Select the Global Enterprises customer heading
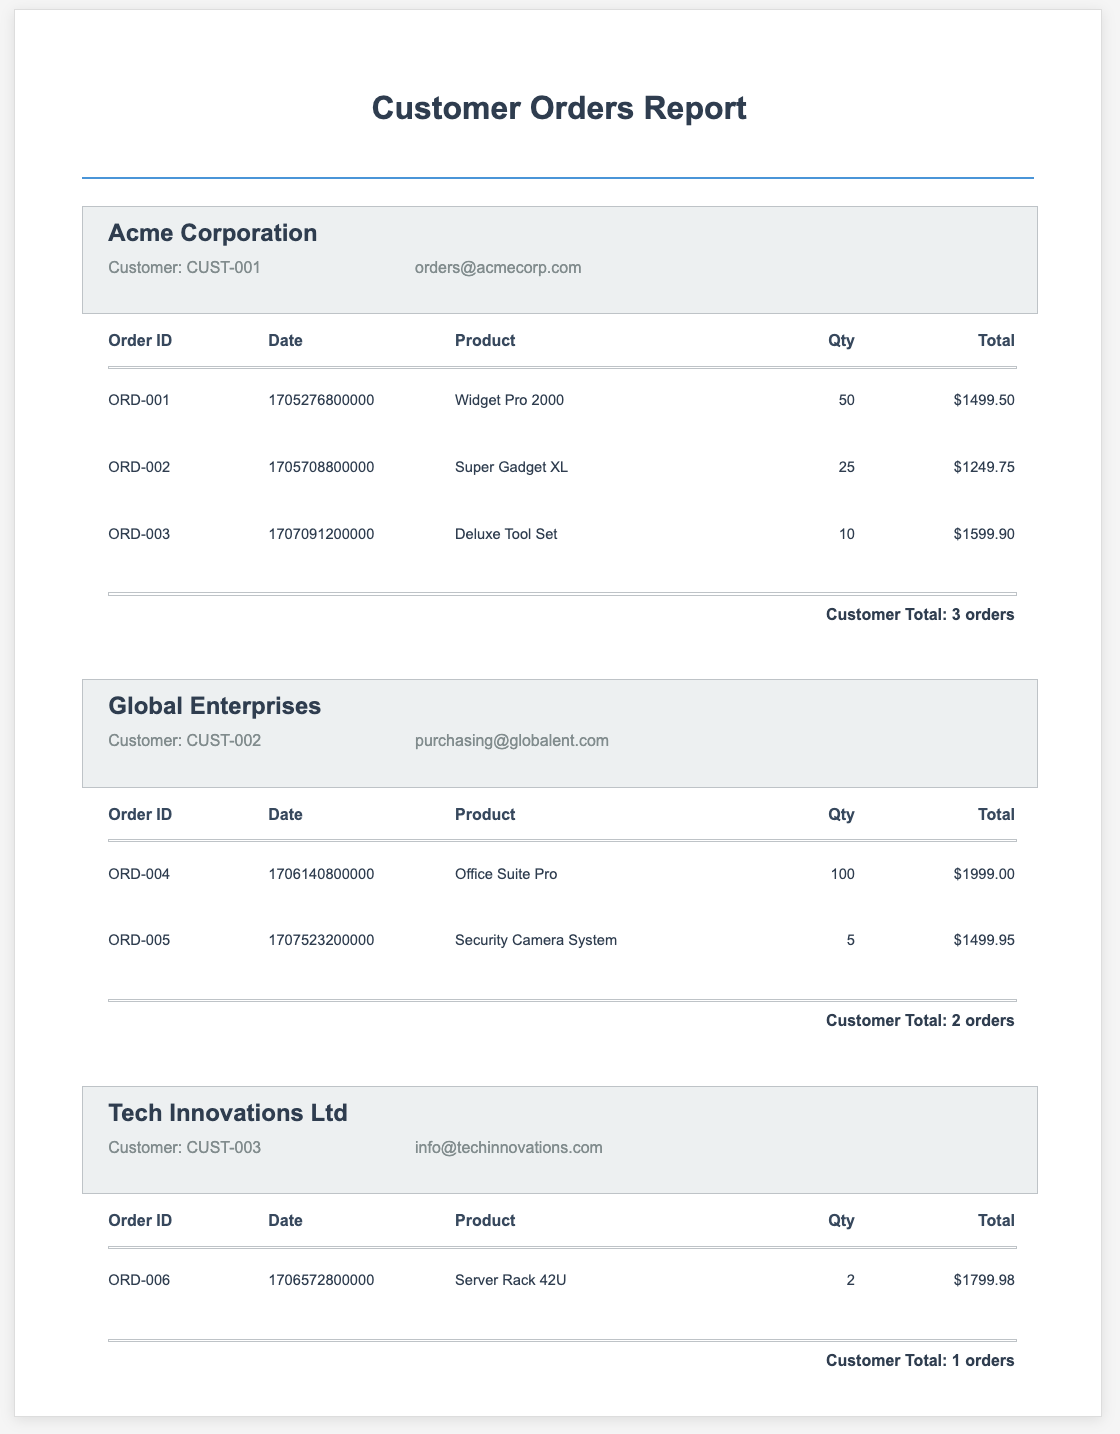The width and height of the screenshot is (1120, 1434). (214, 706)
